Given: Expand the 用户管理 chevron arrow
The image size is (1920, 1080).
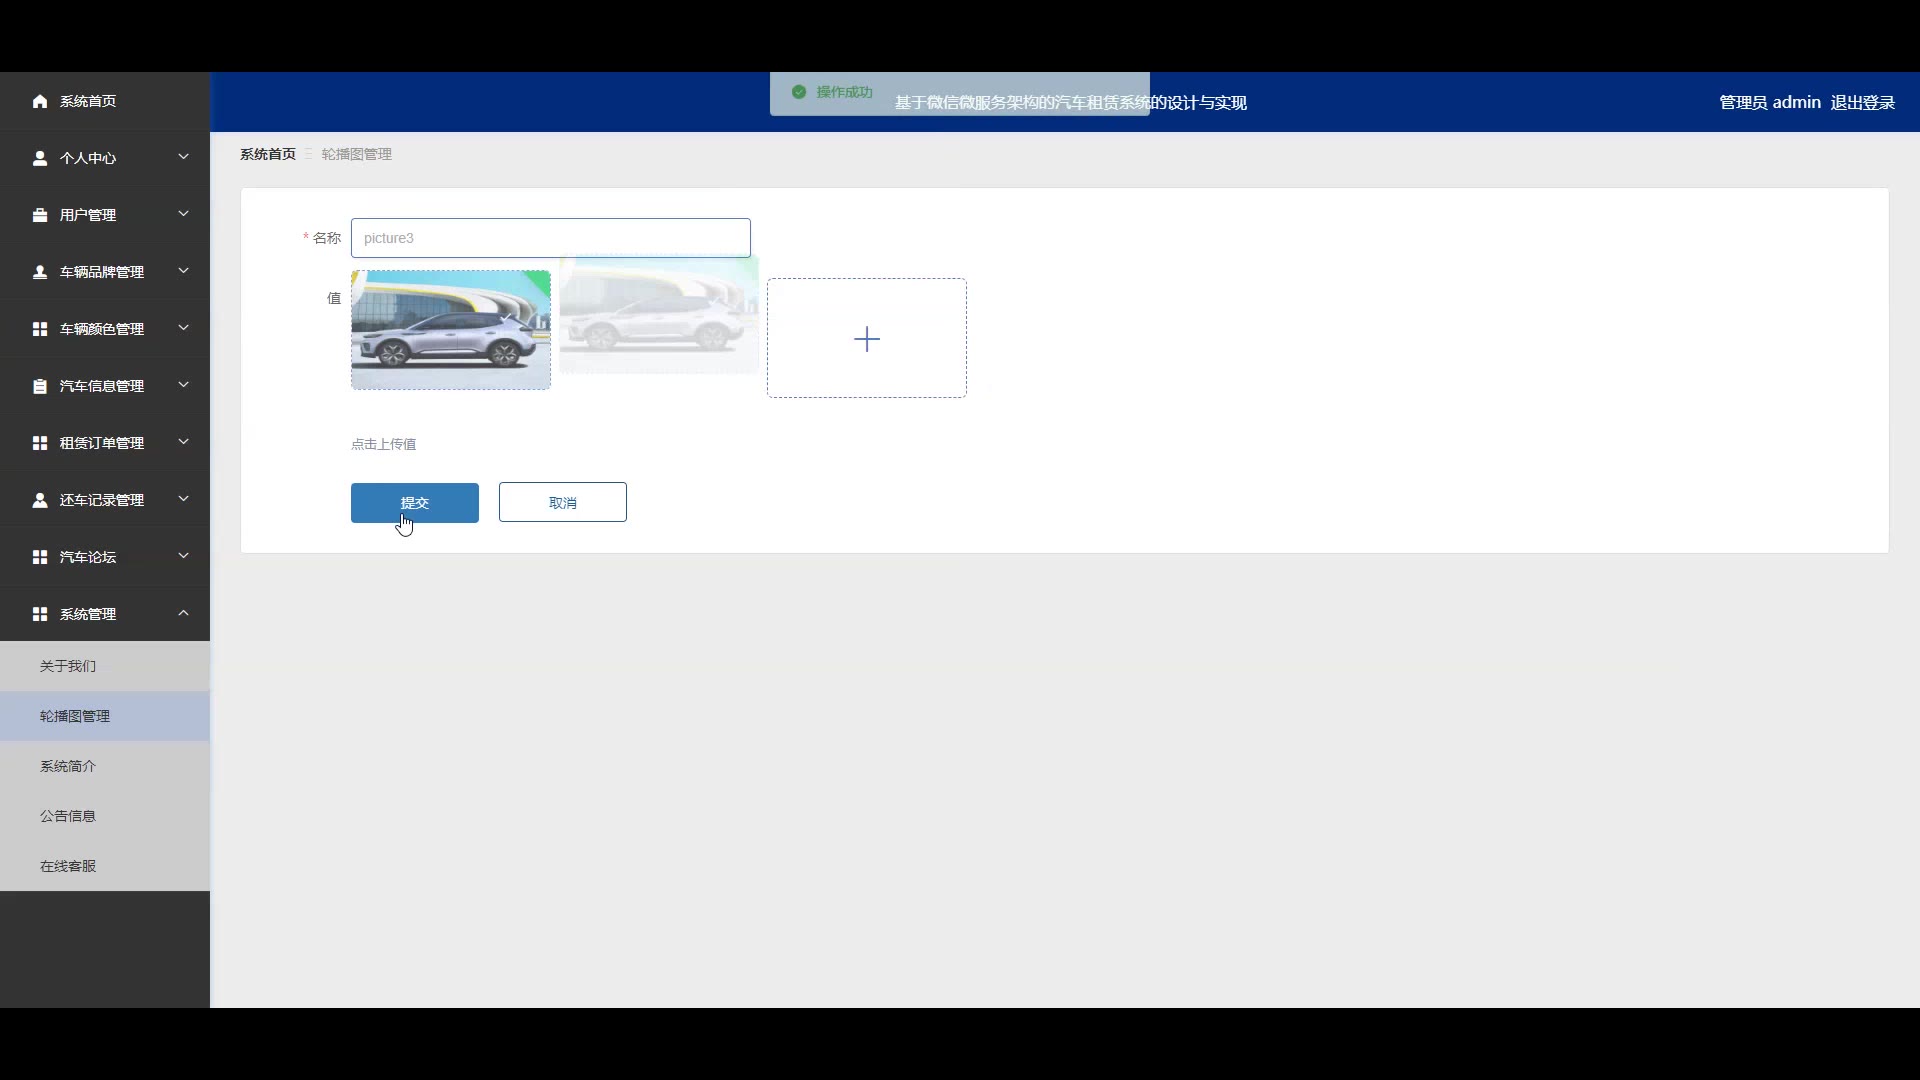Looking at the screenshot, I should point(183,214).
